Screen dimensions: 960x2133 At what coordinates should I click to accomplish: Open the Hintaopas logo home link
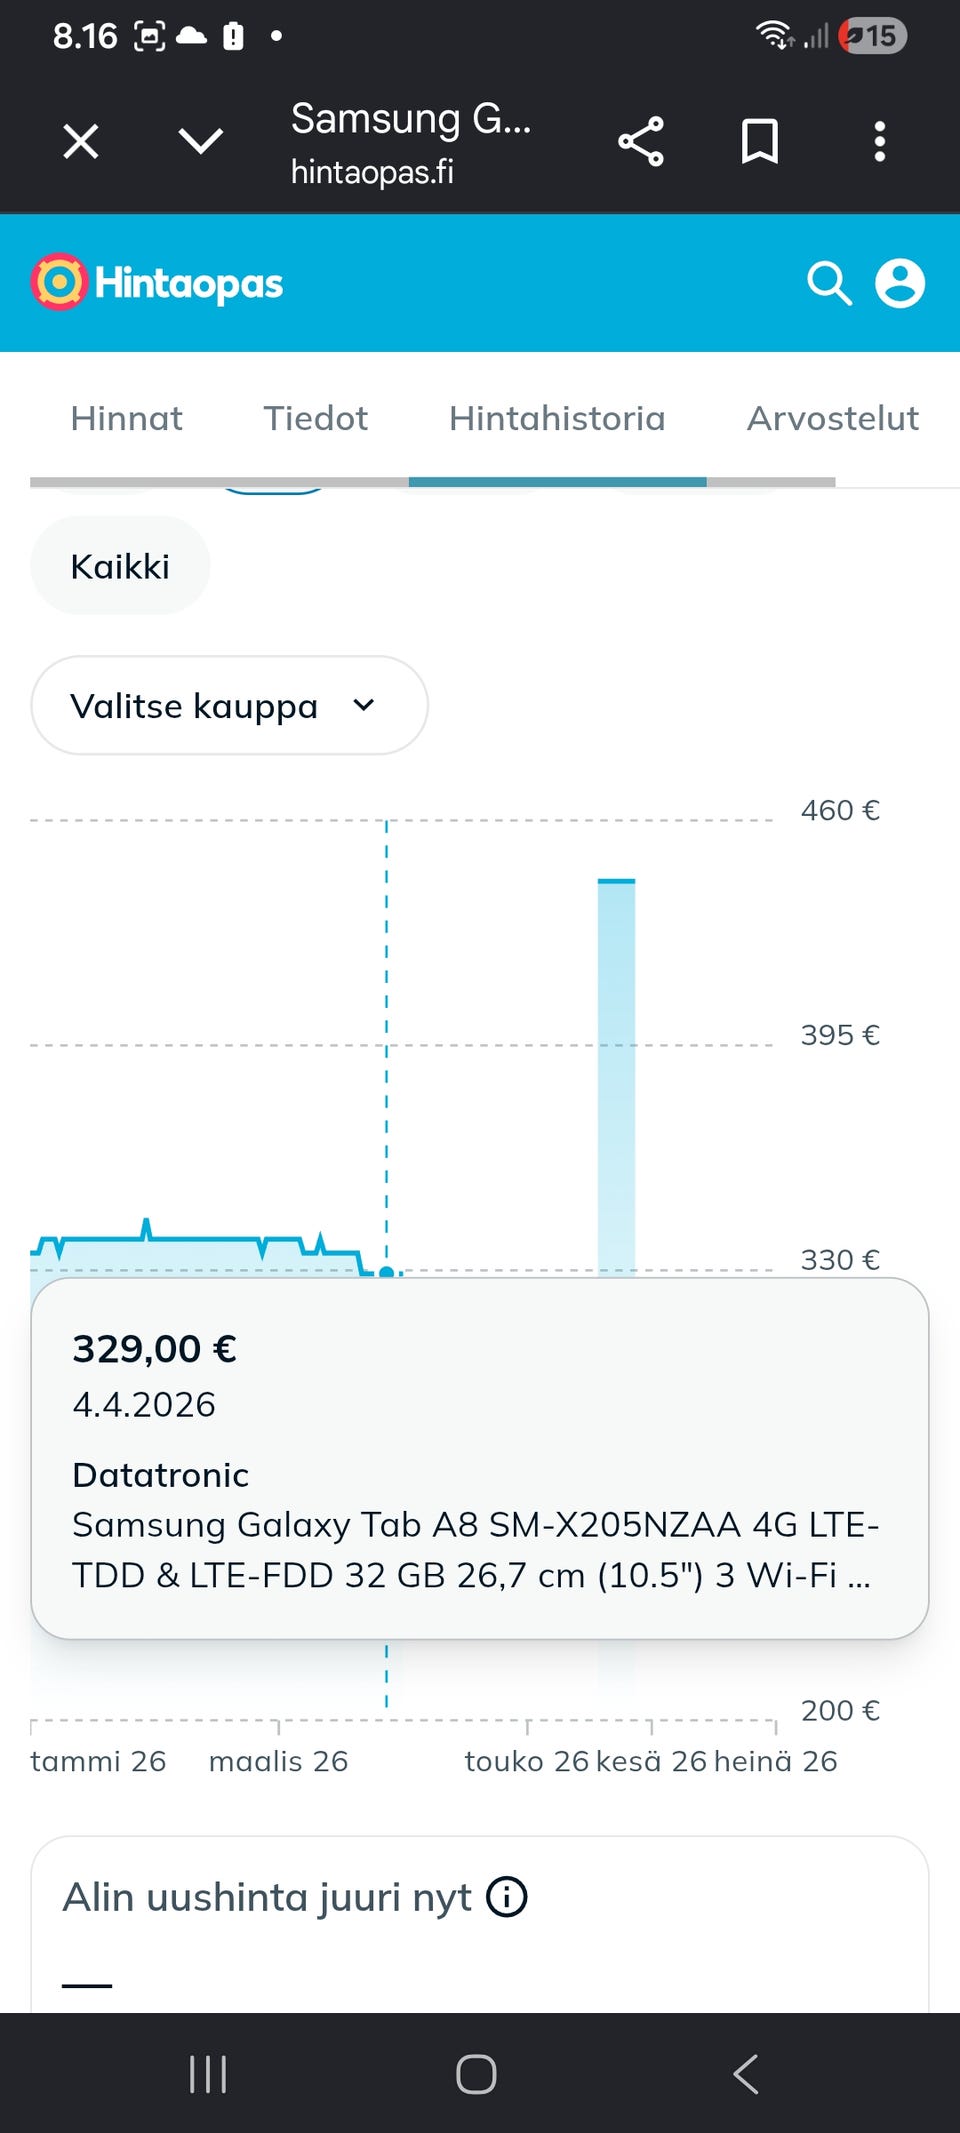(x=157, y=283)
